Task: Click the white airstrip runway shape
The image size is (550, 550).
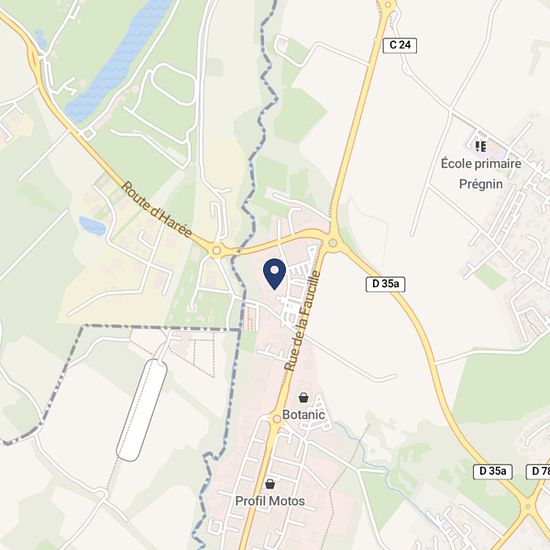Action: (142, 410)
